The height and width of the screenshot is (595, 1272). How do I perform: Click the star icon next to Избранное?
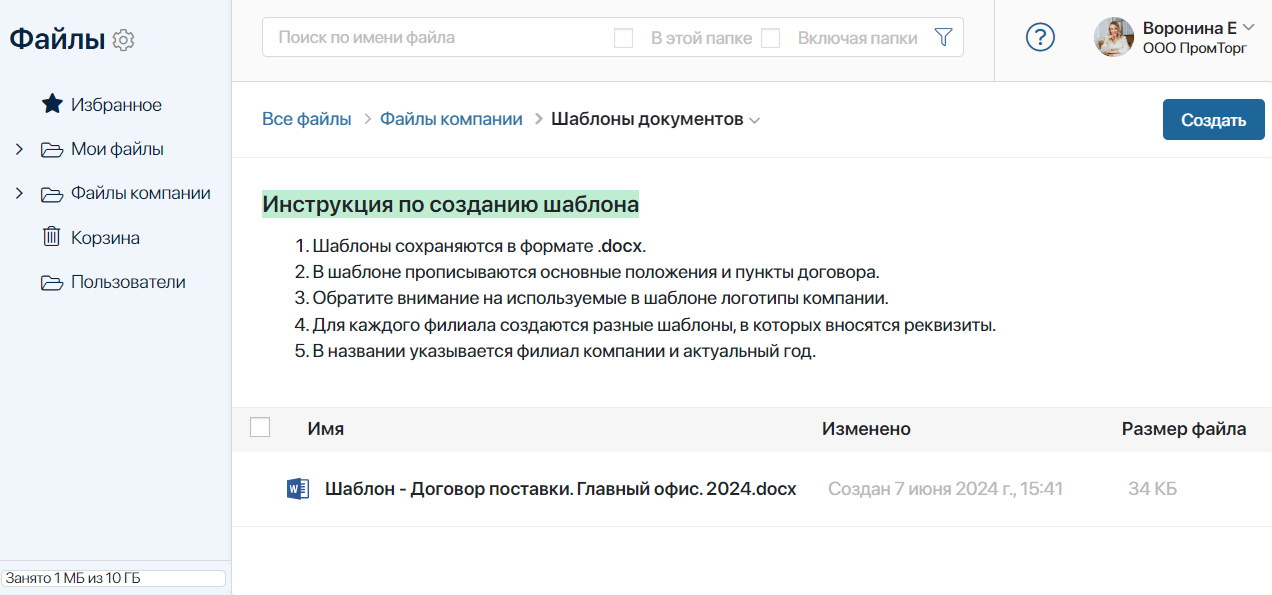pos(52,105)
